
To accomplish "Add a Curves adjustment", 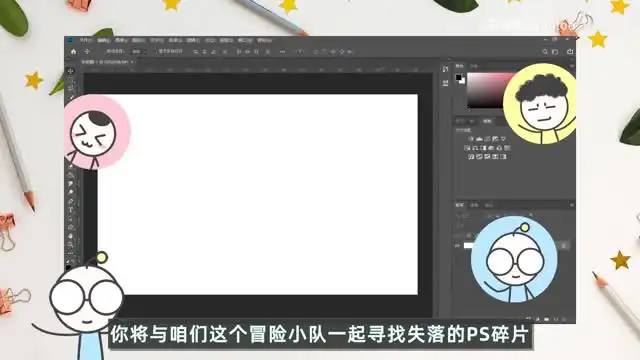I will coord(487,139).
